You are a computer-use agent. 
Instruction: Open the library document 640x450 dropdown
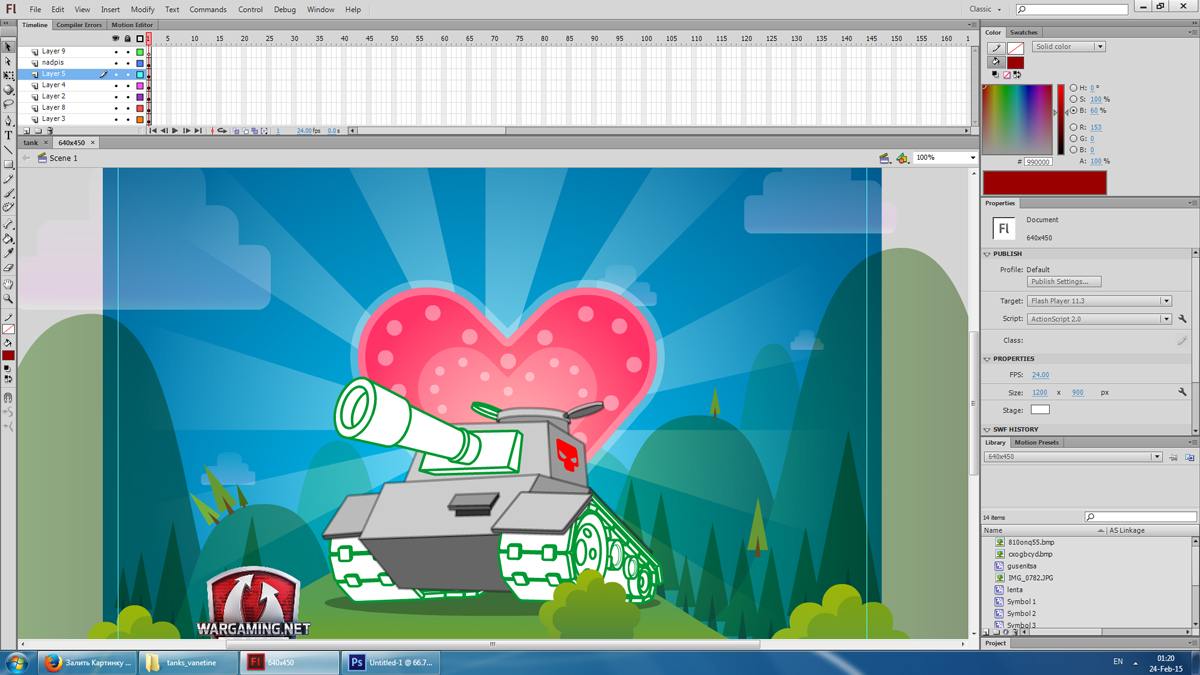(x=1073, y=457)
